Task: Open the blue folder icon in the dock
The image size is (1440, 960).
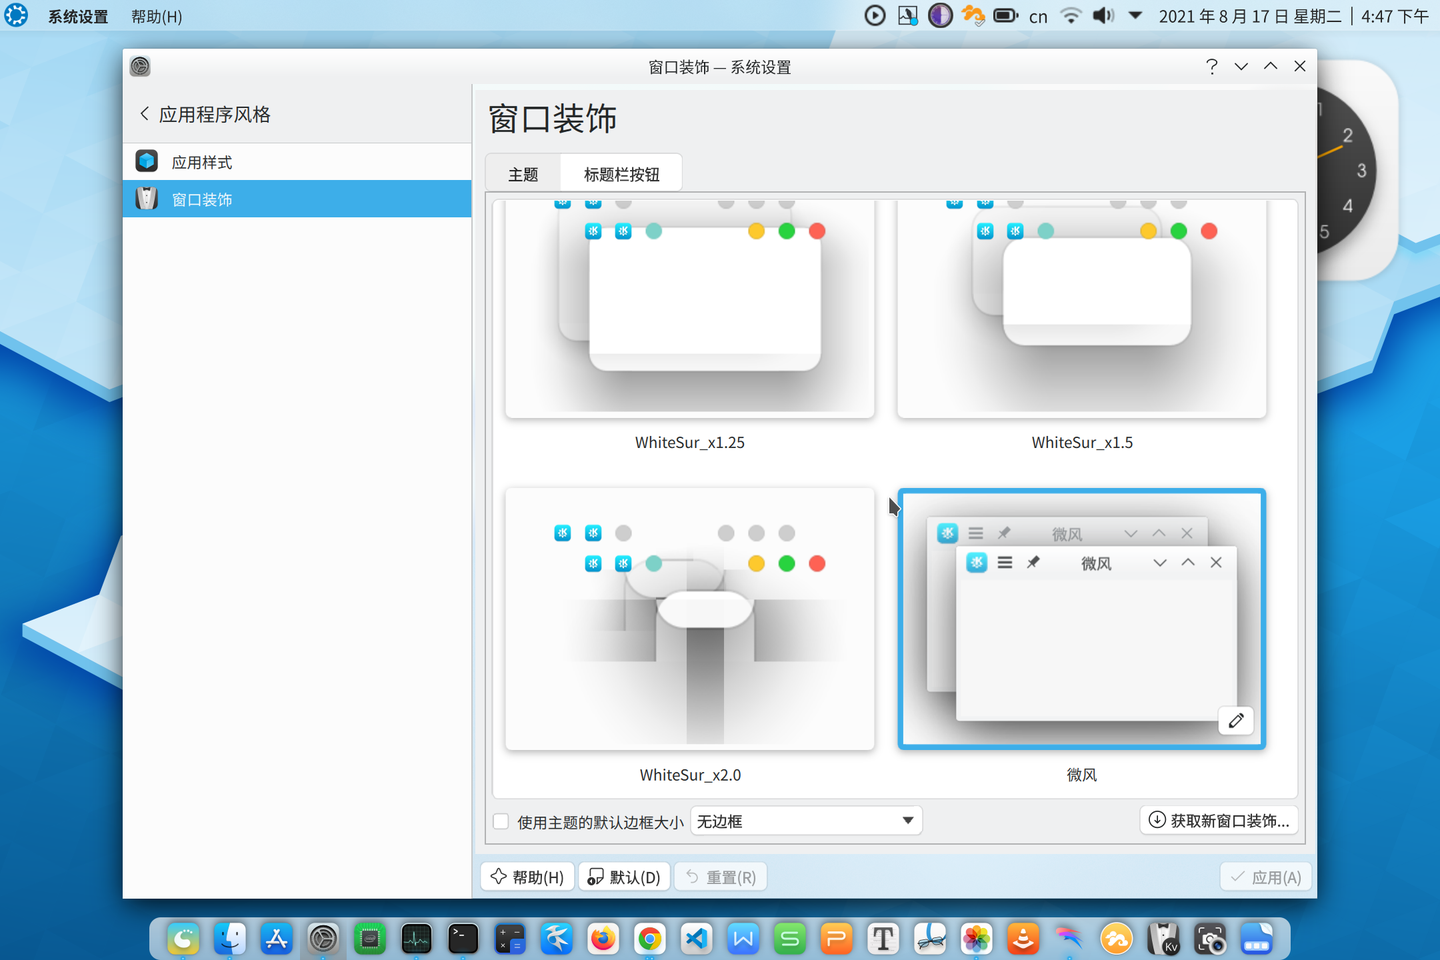Action: click(x=1256, y=938)
